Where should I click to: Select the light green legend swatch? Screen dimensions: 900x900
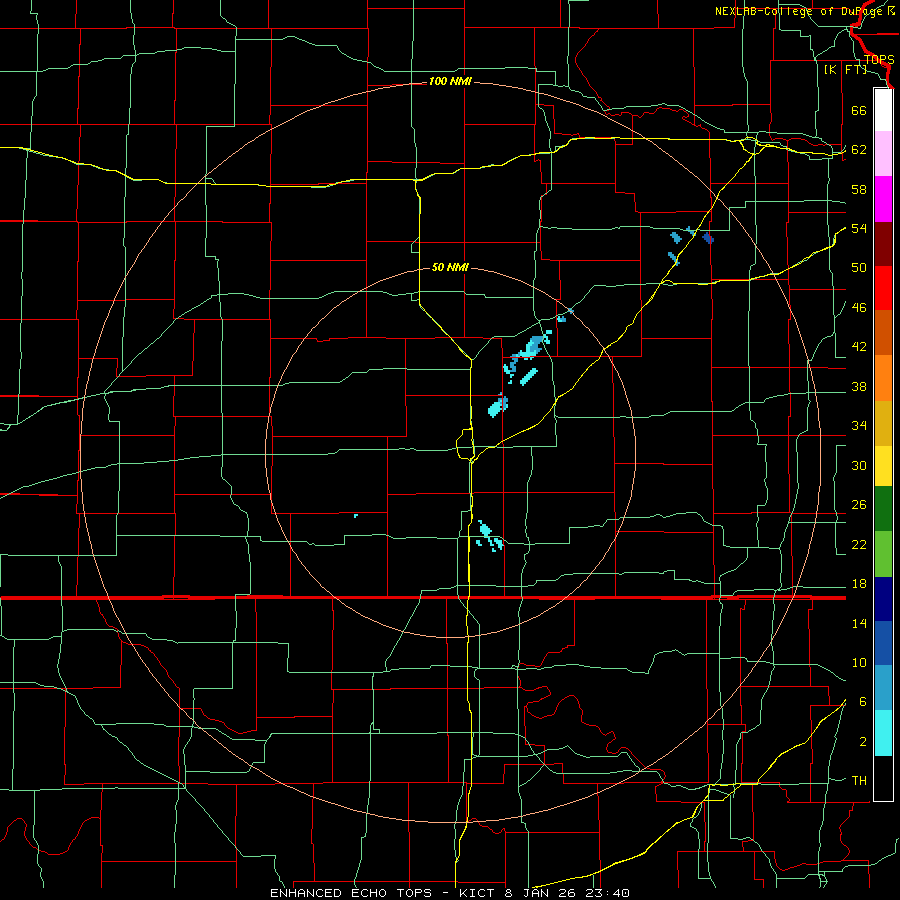(883, 554)
